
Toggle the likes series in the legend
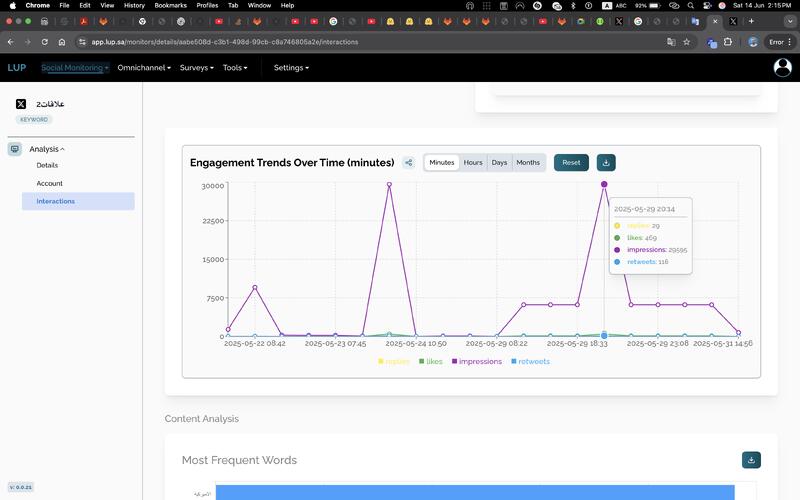431,361
